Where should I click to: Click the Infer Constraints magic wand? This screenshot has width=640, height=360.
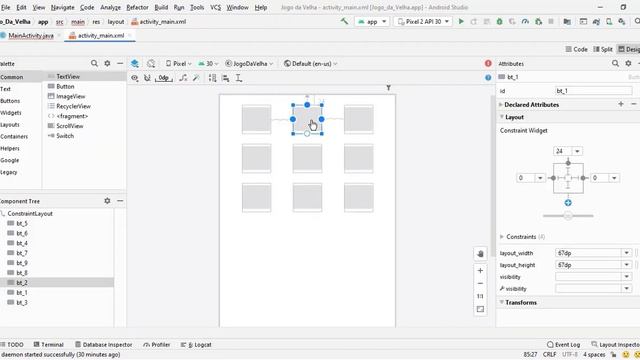(196, 78)
